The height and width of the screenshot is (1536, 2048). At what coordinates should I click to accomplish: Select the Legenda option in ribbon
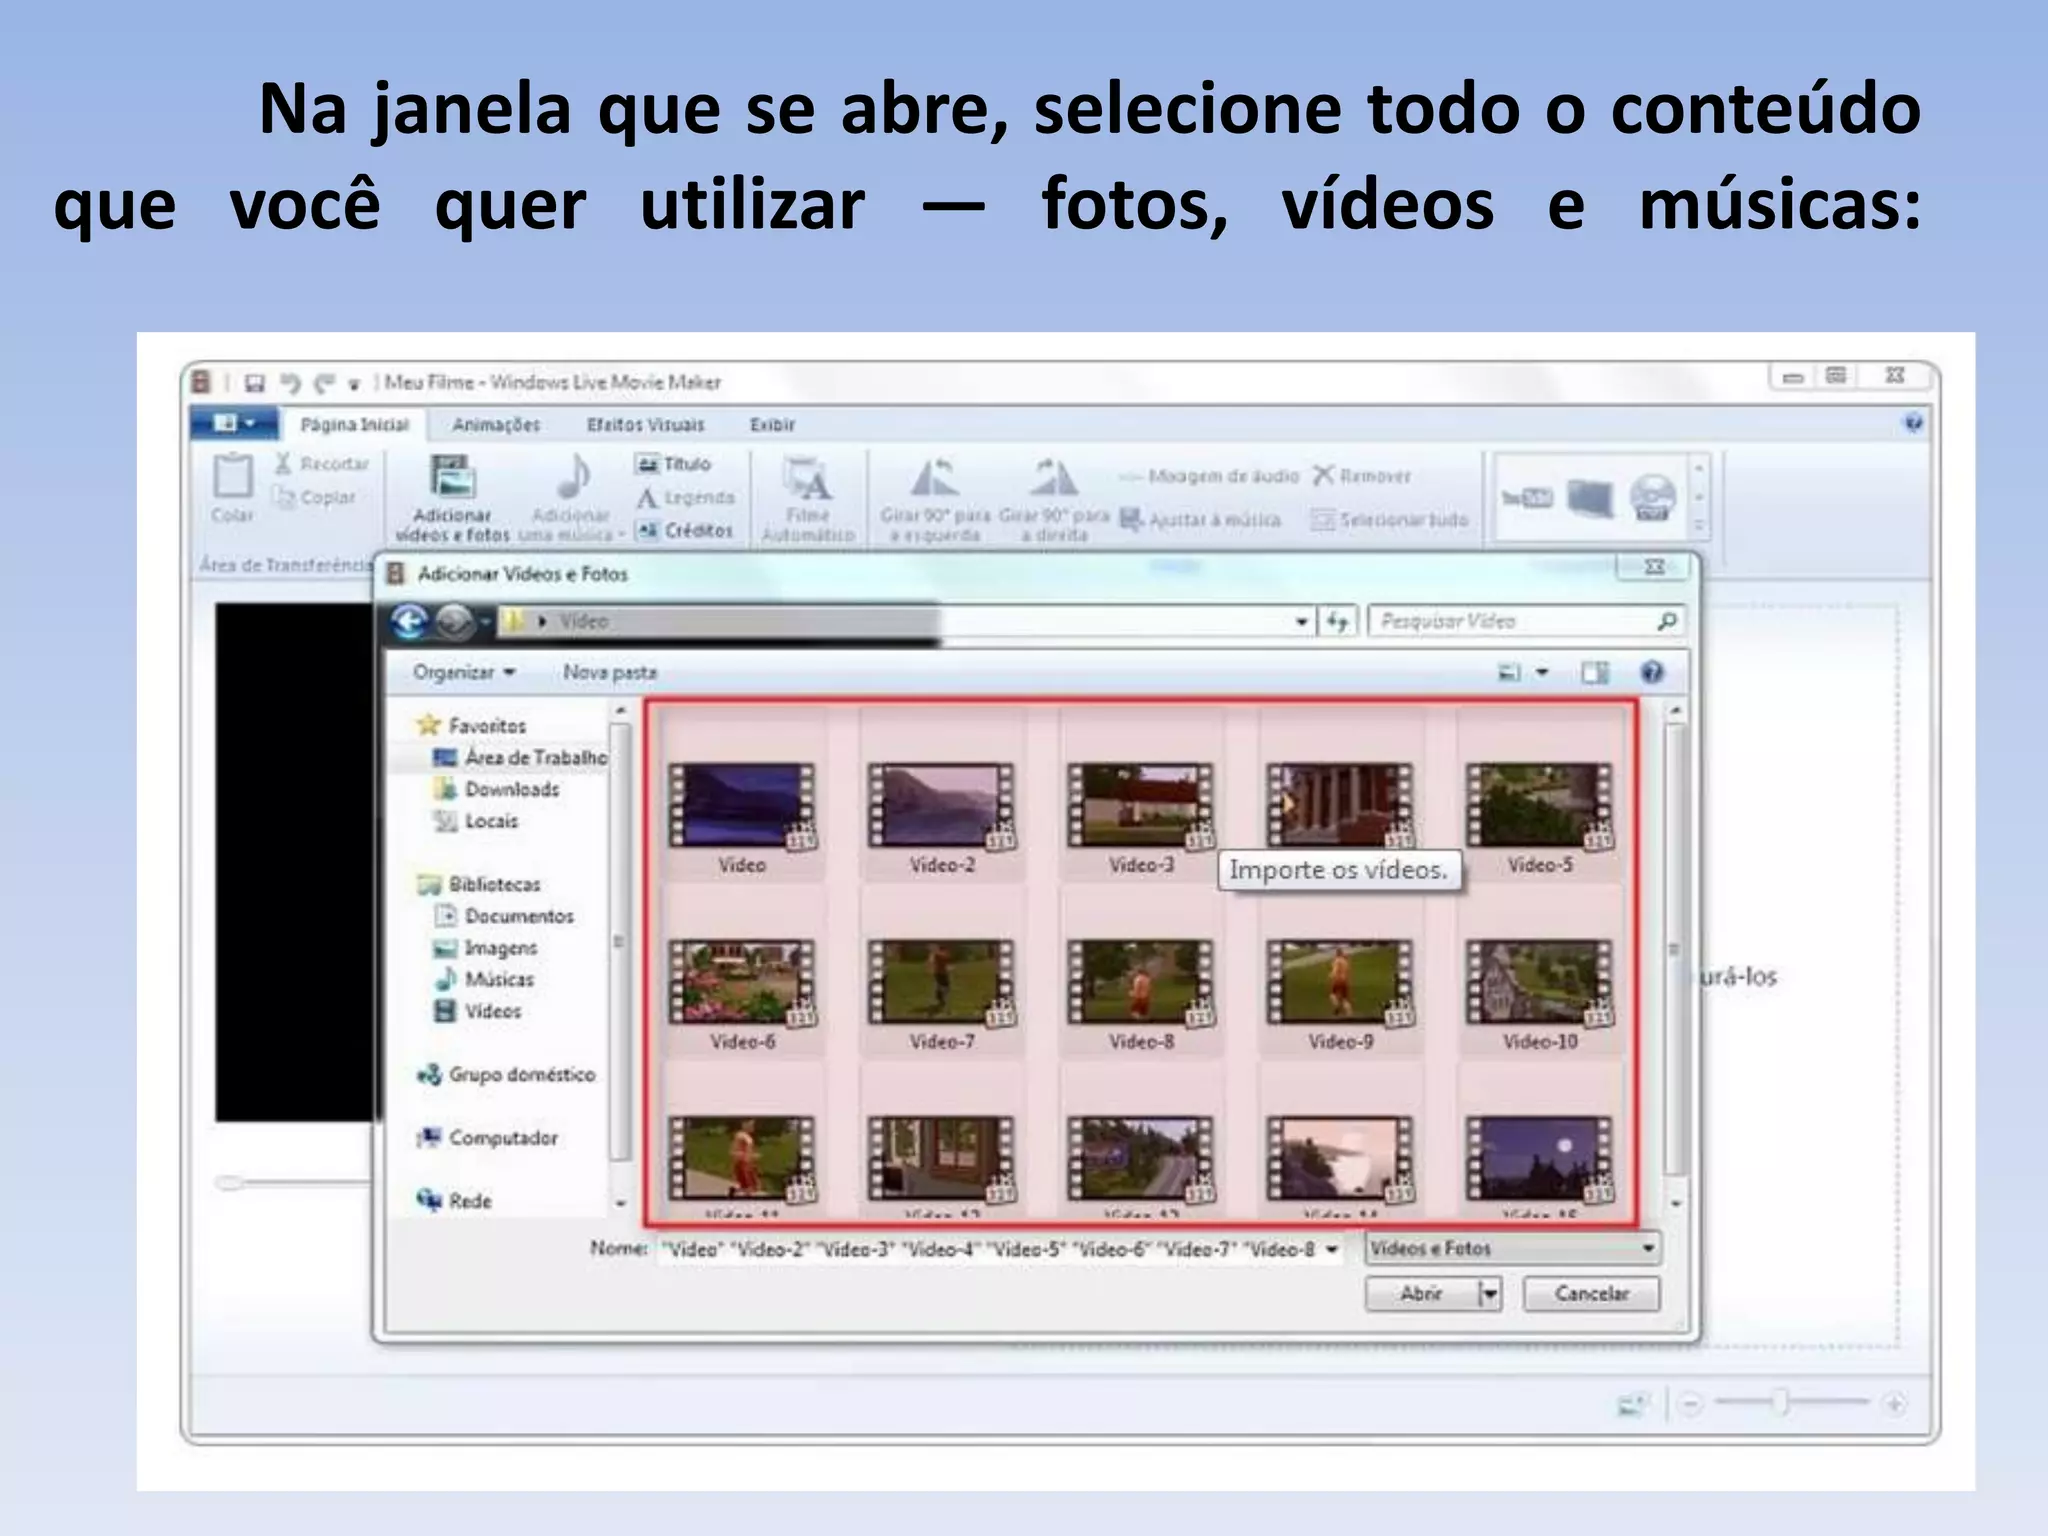pos(686,497)
